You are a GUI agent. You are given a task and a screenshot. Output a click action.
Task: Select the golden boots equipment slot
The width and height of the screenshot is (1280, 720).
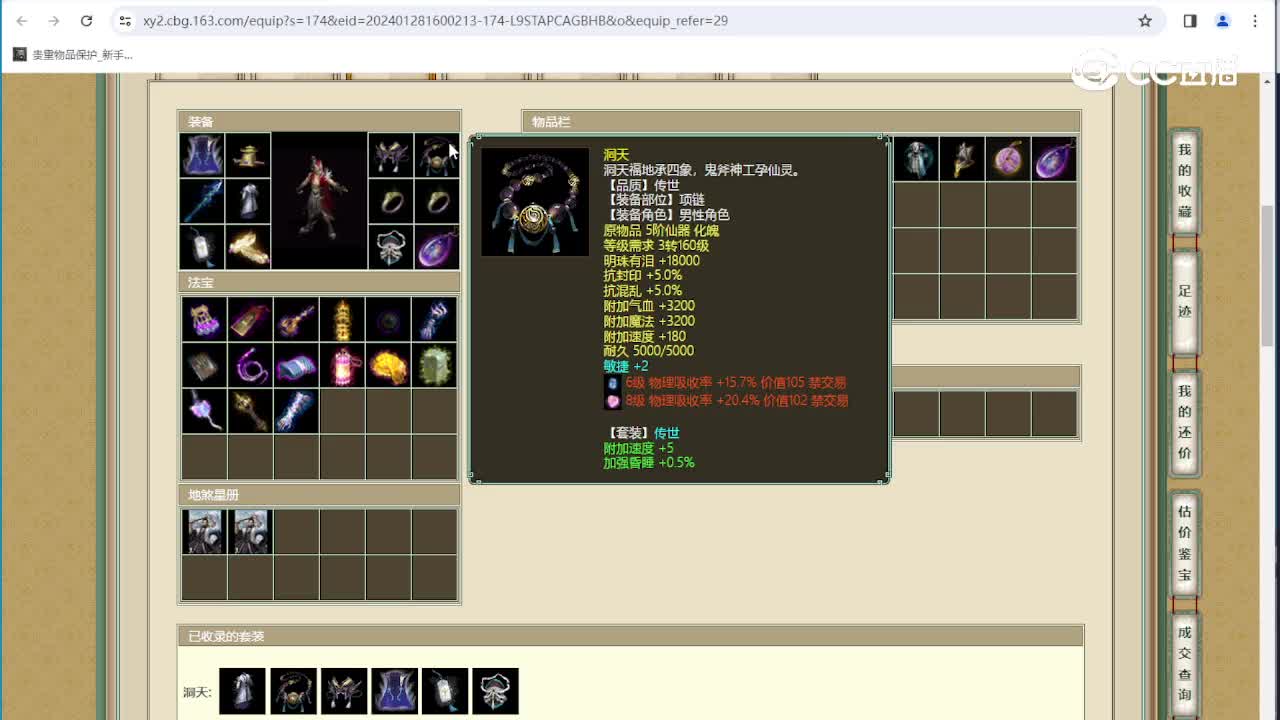tap(247, 246)
